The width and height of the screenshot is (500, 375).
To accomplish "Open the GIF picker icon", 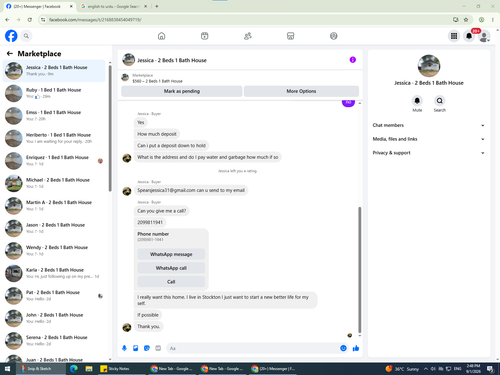I will (158, 348).
